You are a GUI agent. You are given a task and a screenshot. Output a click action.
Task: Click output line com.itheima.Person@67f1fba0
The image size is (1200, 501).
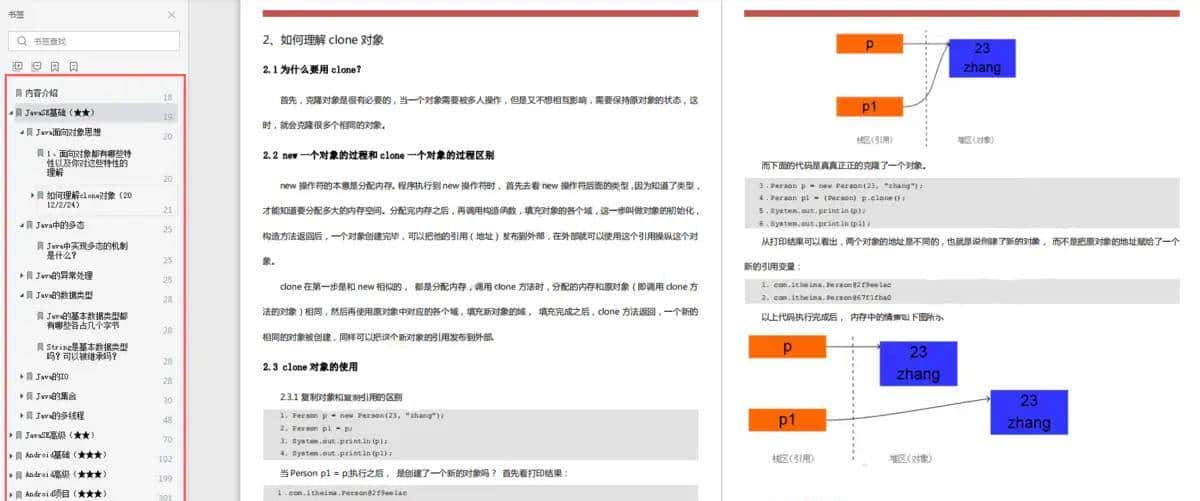(826, 297)
